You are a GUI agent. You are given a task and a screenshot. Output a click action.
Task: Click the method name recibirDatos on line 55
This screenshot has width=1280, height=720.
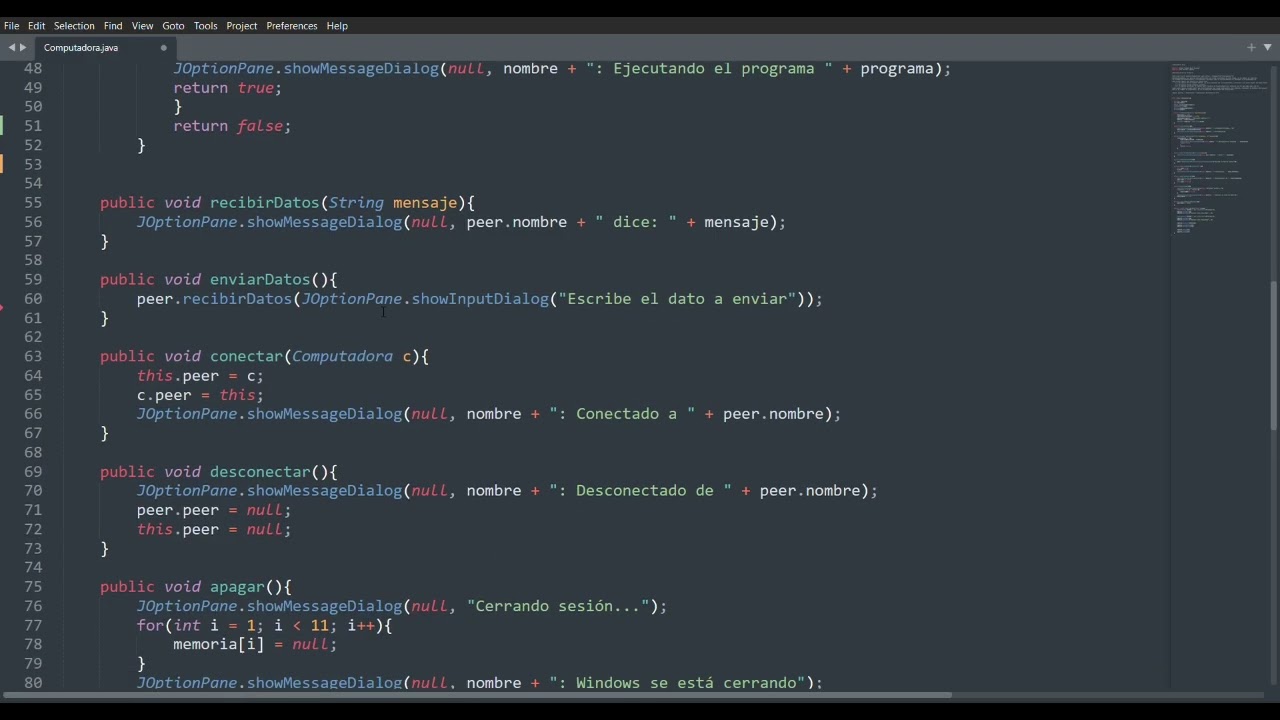[x=264, y=203]
